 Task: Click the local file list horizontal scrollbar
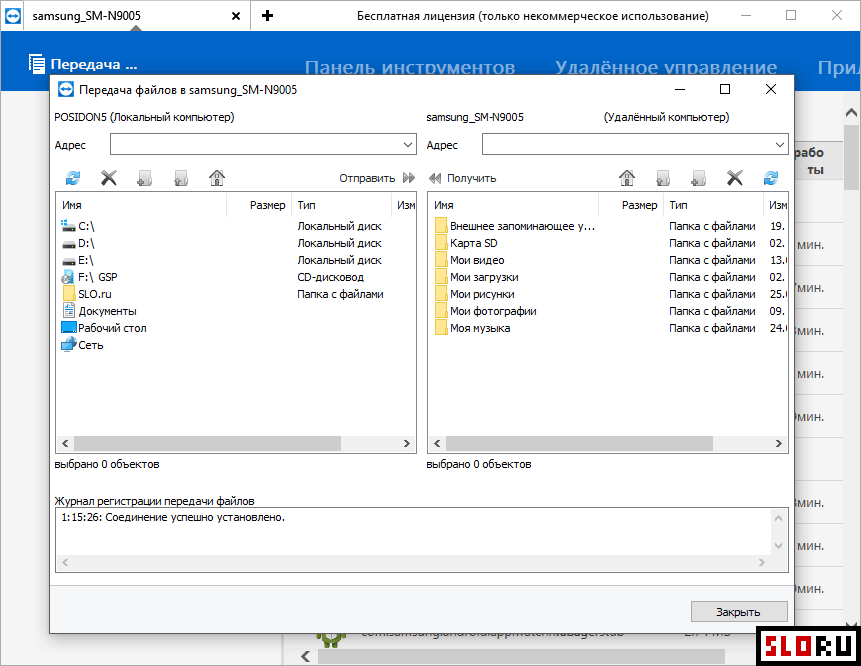(208, 443)
